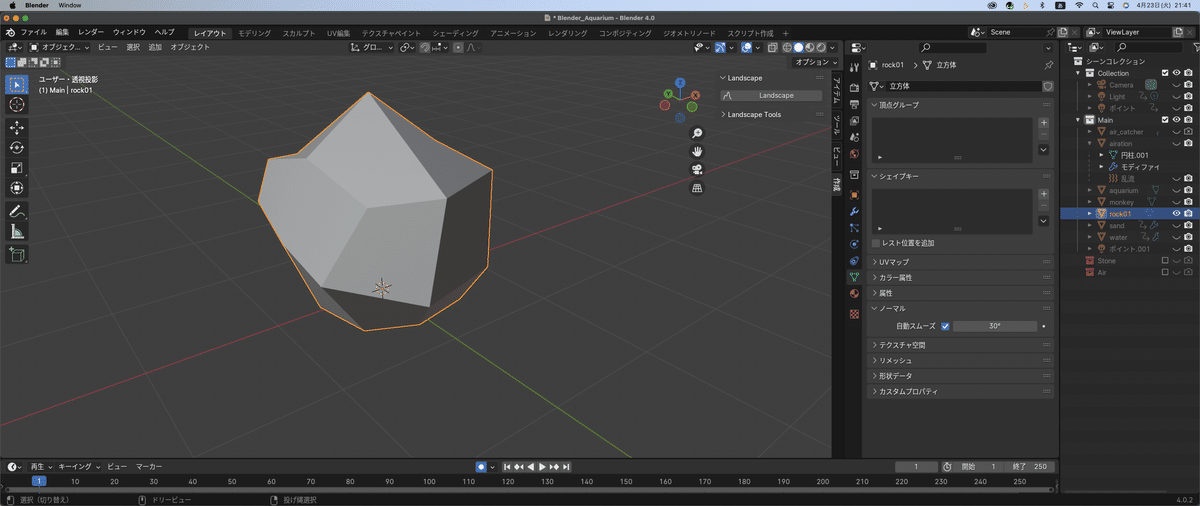Open the オプション dropdown
The height and width of the screenshot is (506, 1200).
(816, 62)
